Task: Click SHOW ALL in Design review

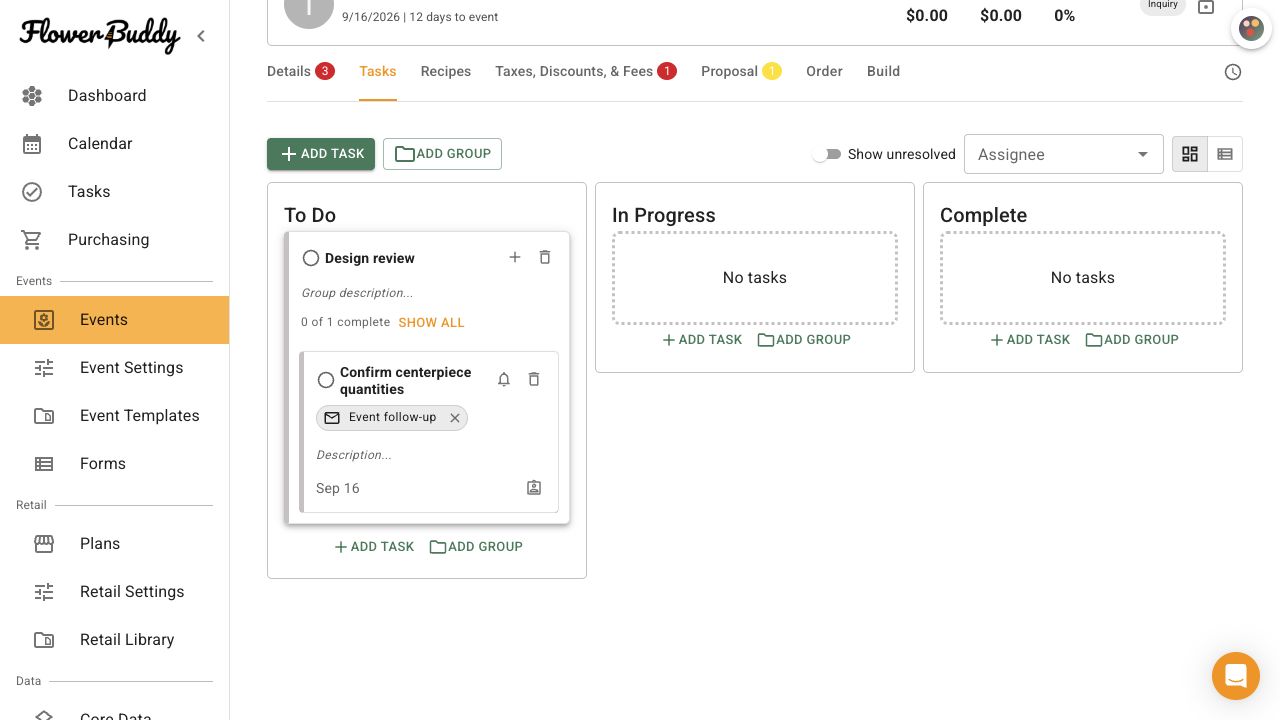Action: pyautogui.click(x=432, y=322)
